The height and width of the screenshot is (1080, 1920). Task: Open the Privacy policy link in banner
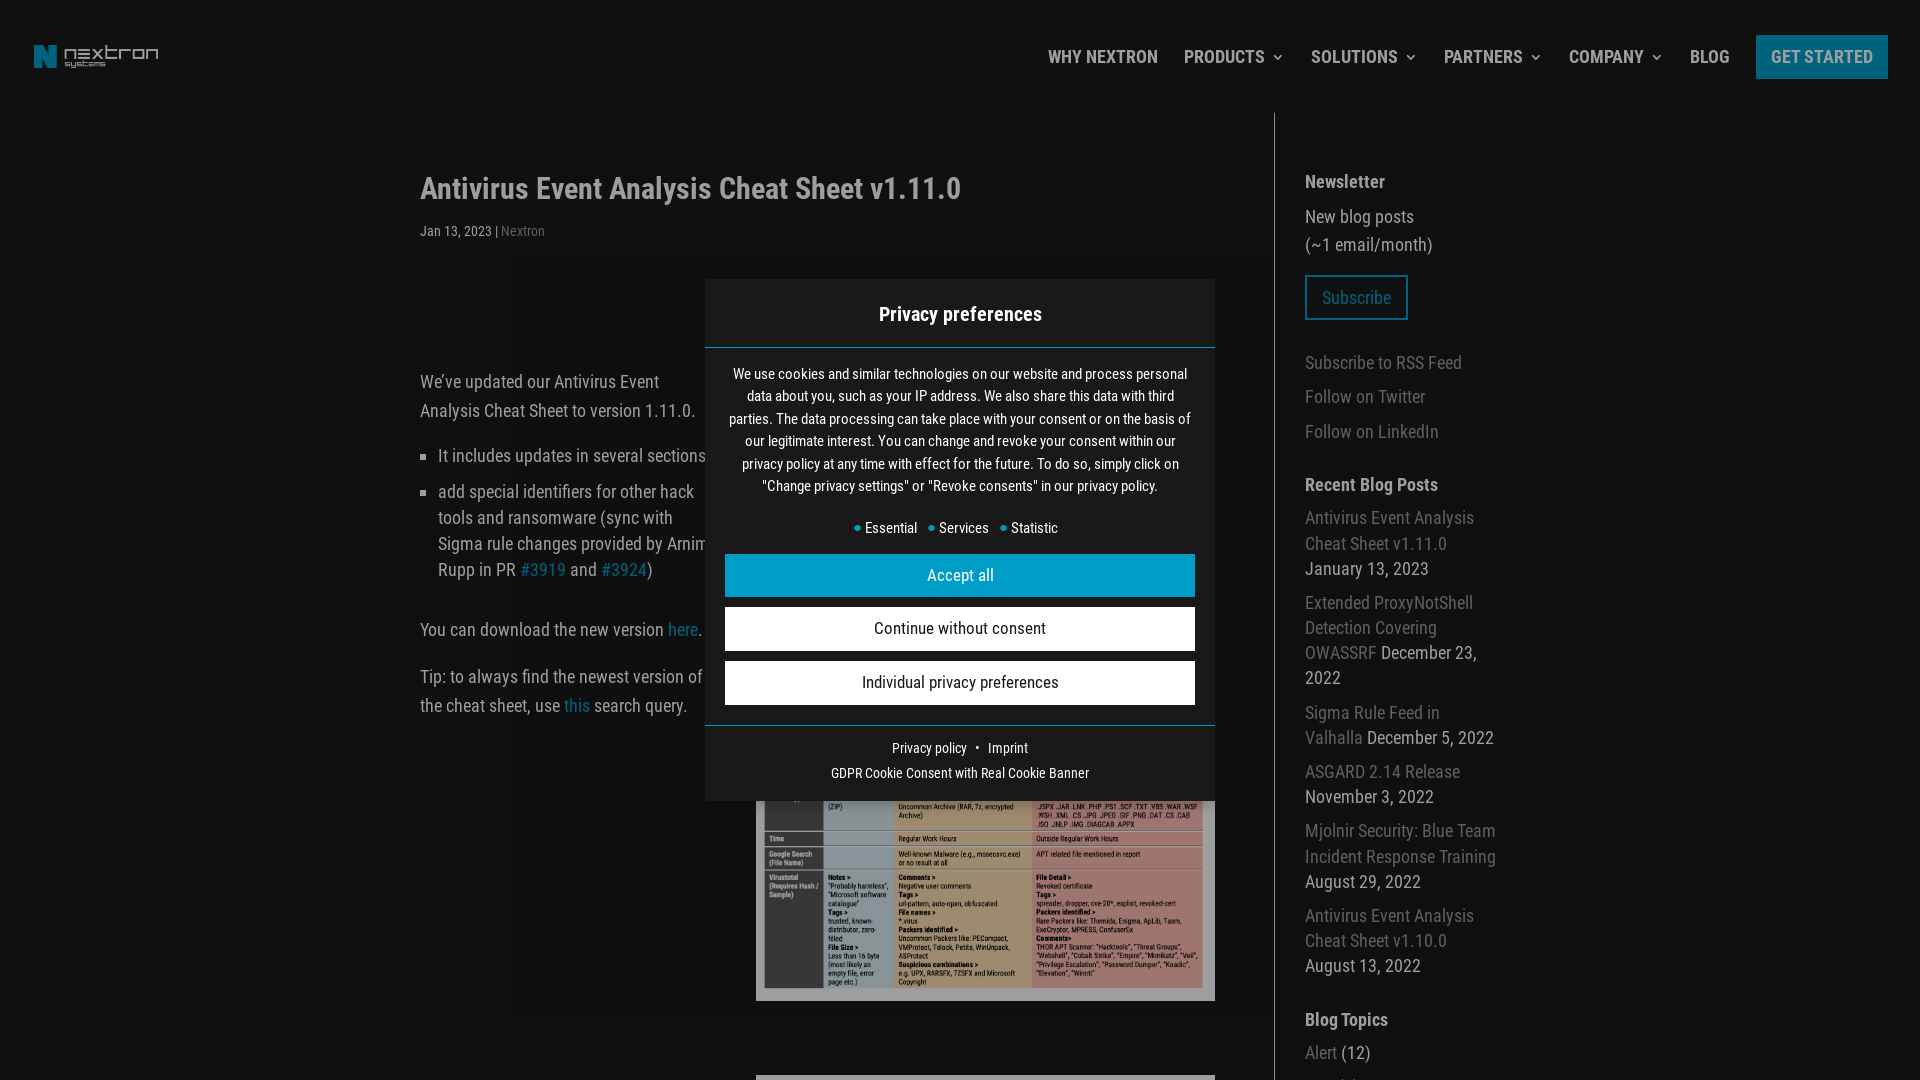pyautogui.click(x=929, y=748)
